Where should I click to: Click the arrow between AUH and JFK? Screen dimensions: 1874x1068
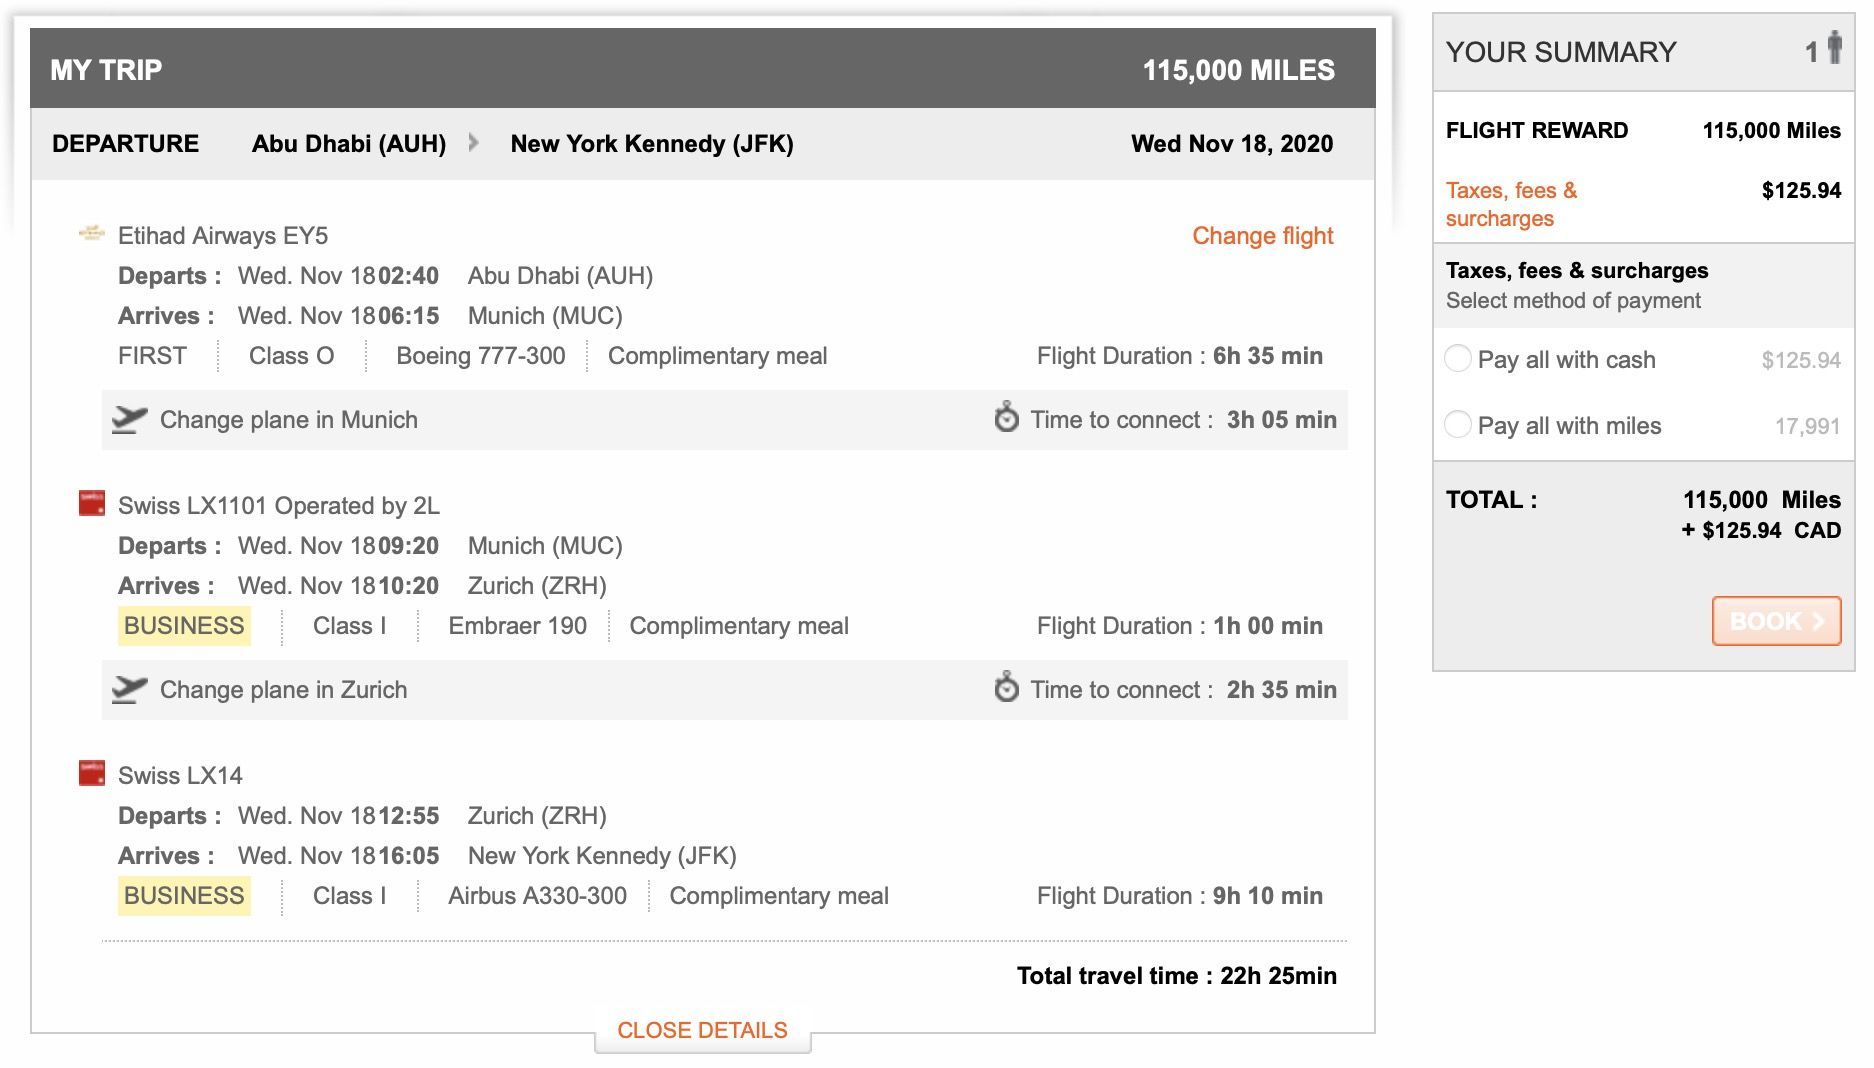[474, 143]
